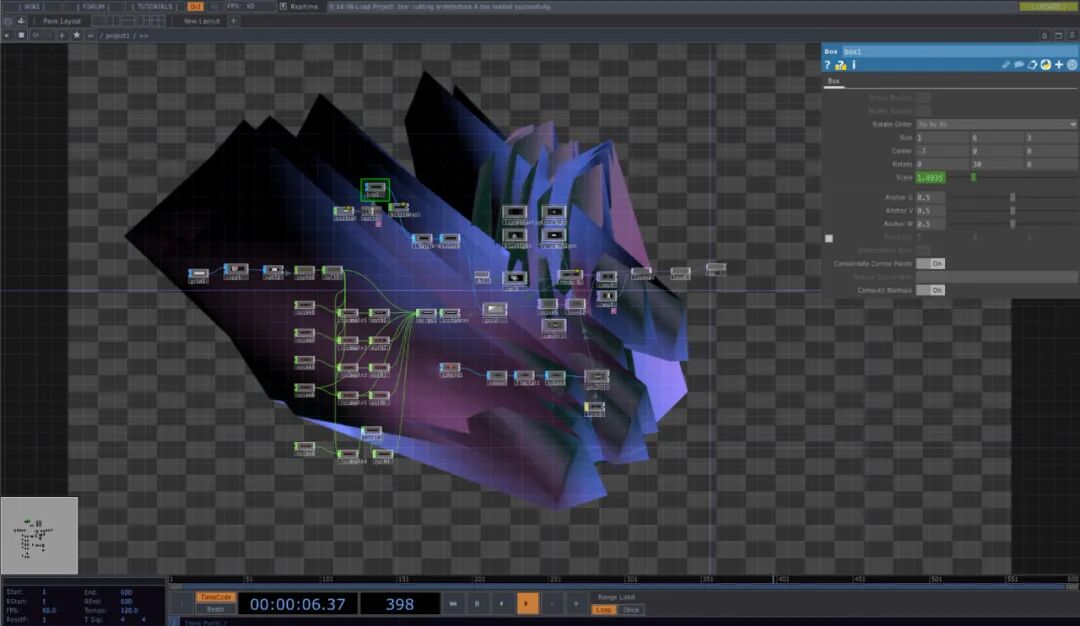Viewport: 1080px width, 626px height.
Task: Step one frame back with minus button
Action: pyautogui.click(x=552, y=604)
